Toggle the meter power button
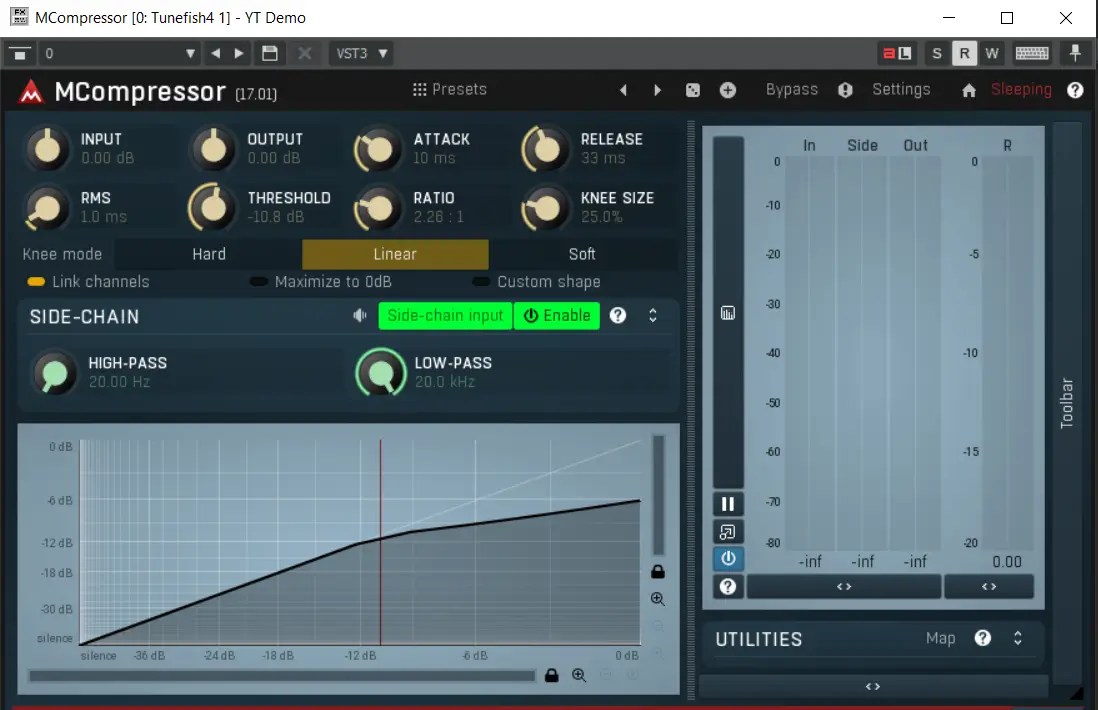This screenshot has height=710, width=1098. pos(728,559)
